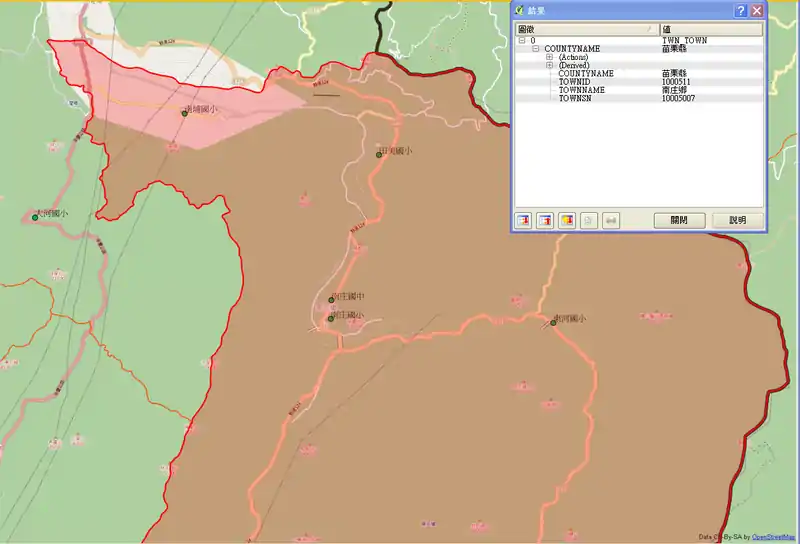Collapse the COUNTYNAME feature node
Screen dimensions: 800x544
(x=536, y=49)
